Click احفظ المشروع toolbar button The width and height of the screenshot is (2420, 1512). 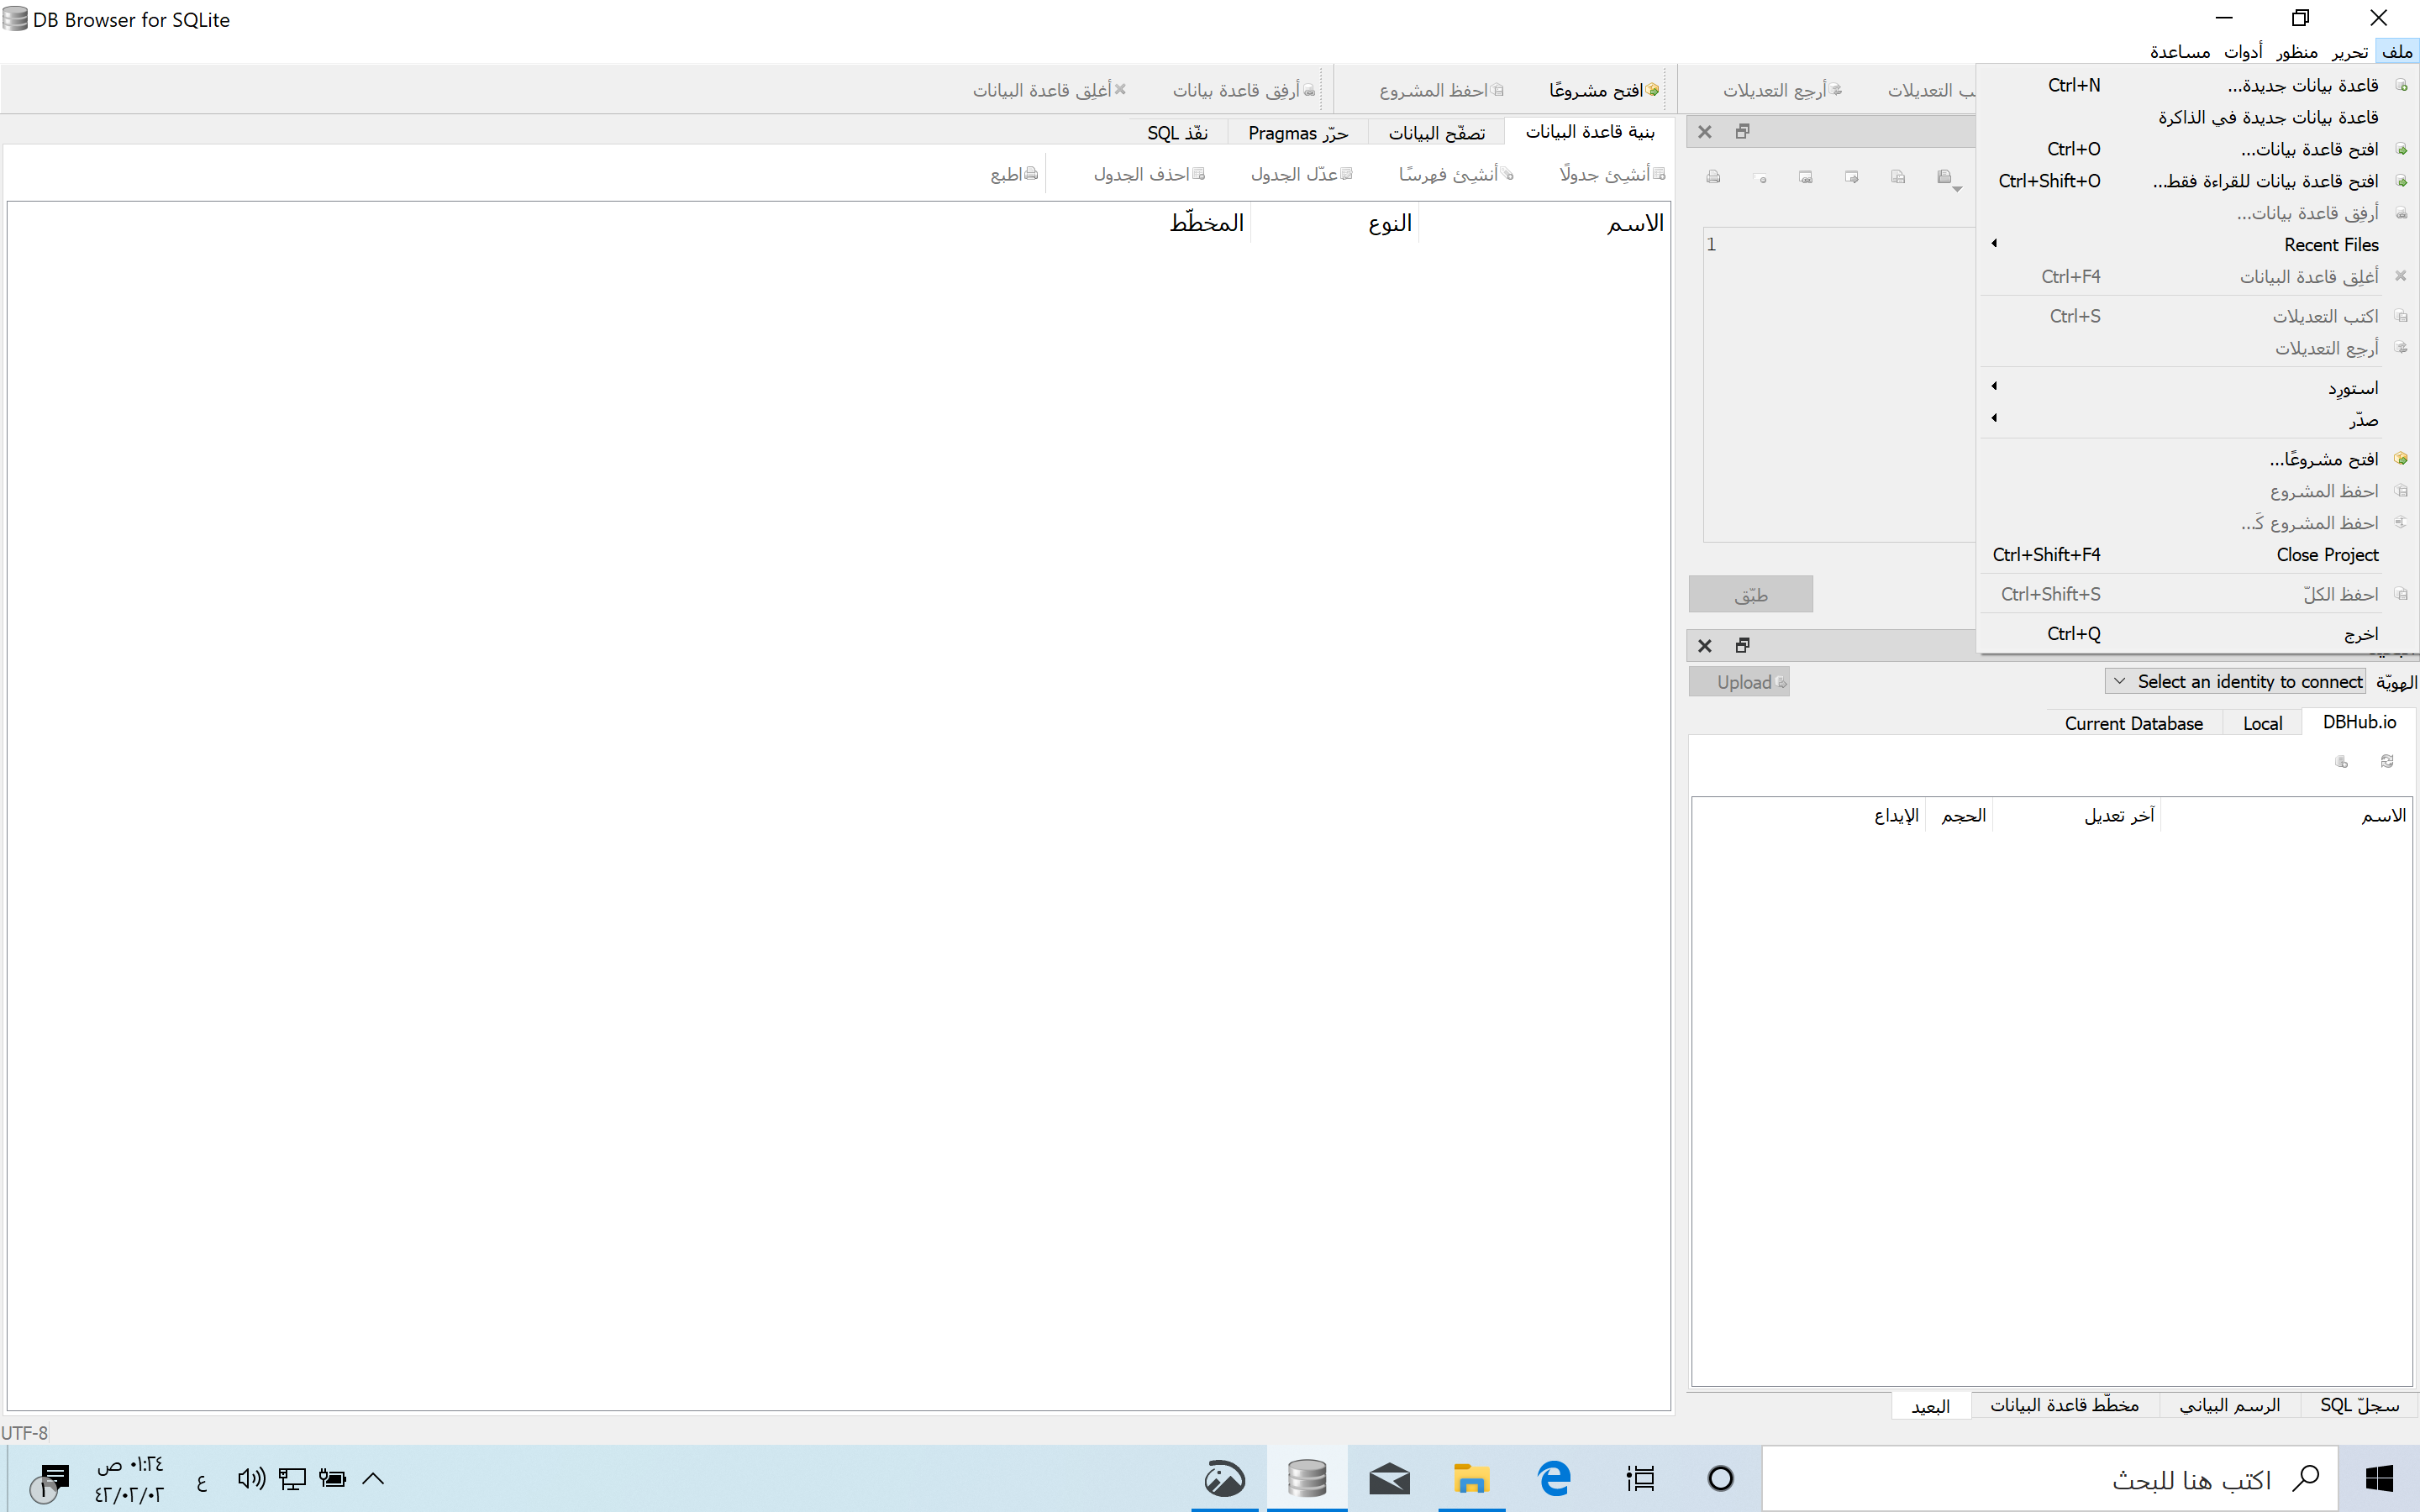tap(1441, 90)
